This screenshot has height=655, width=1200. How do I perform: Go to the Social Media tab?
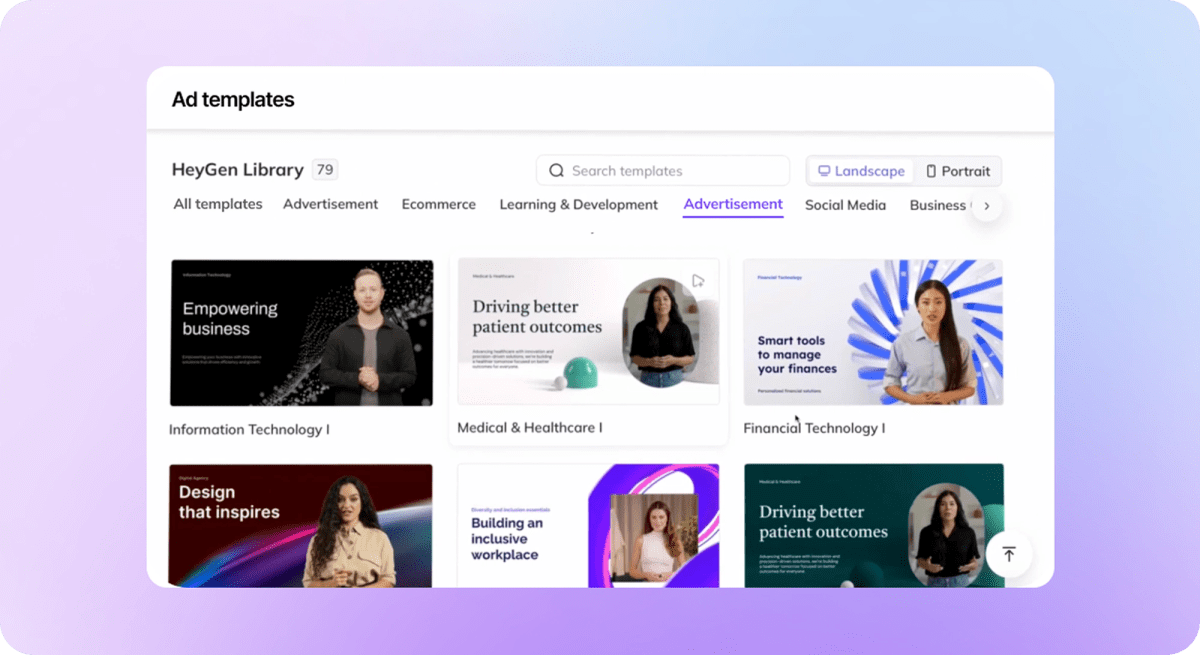coord(845,204)
